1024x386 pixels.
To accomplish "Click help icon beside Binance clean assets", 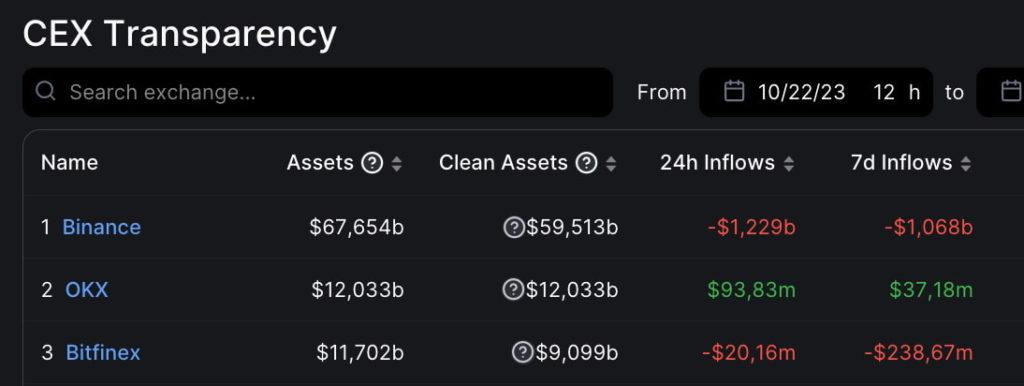I will point(514,227).
